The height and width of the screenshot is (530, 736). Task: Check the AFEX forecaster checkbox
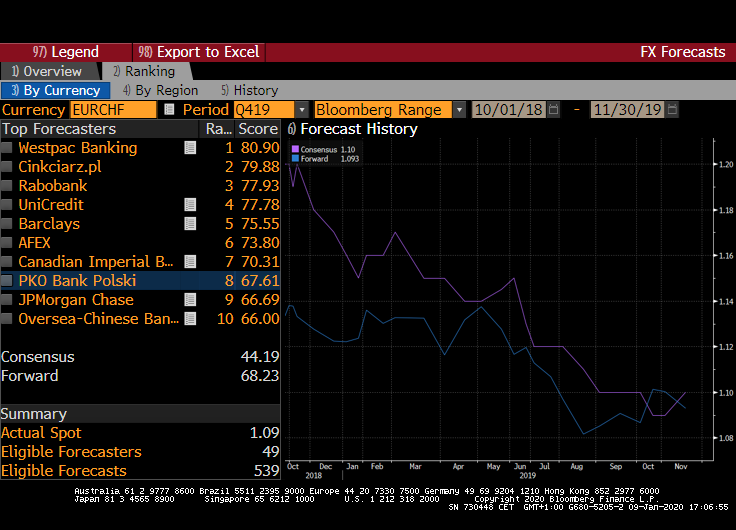tap(7, 243)
